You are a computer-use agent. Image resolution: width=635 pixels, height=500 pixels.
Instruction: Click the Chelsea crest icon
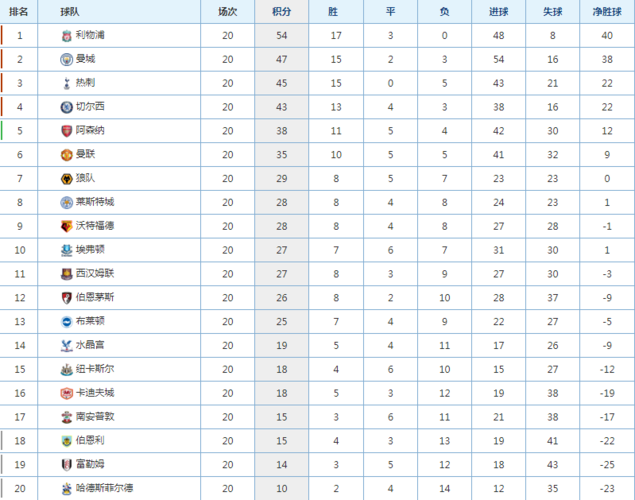(x=66, y=107)
